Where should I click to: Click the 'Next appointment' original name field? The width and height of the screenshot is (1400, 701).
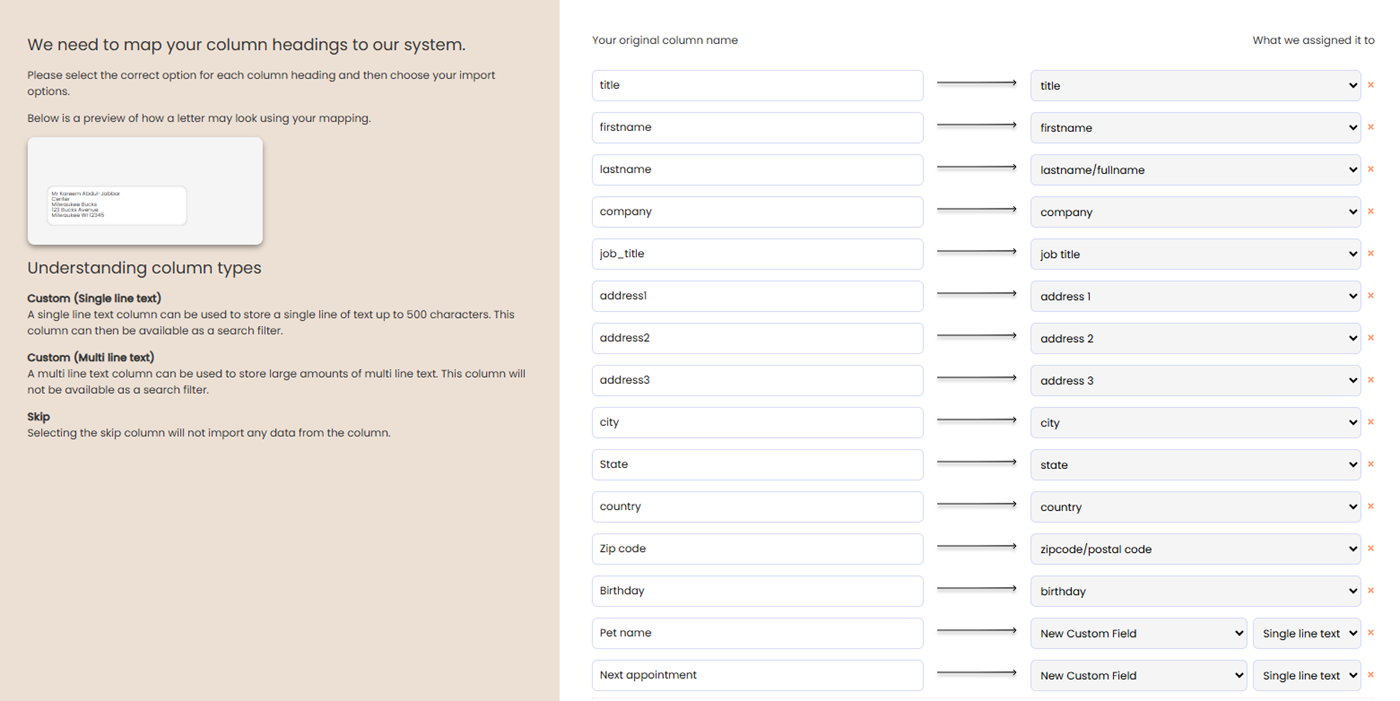click(x=757, y=675)
